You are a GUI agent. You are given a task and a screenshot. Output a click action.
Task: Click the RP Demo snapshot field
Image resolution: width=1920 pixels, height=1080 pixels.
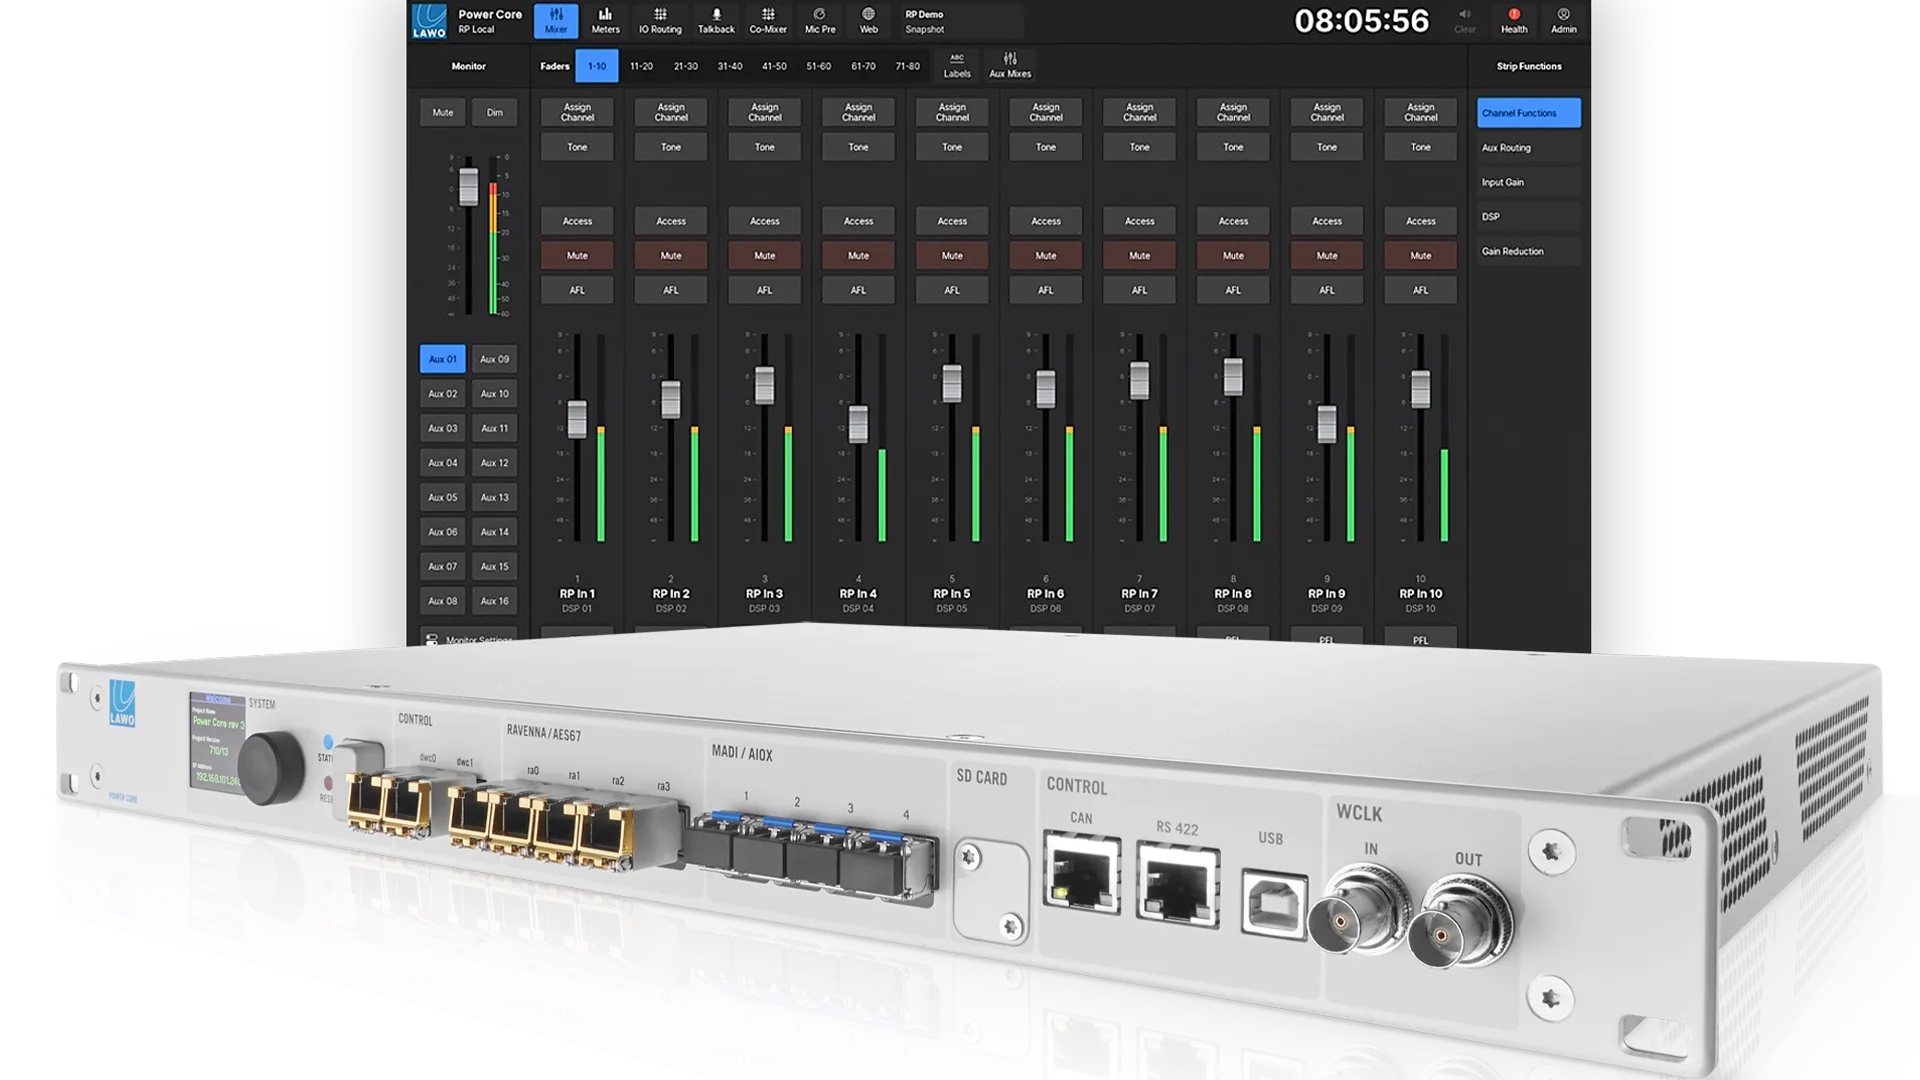(962, 21)
